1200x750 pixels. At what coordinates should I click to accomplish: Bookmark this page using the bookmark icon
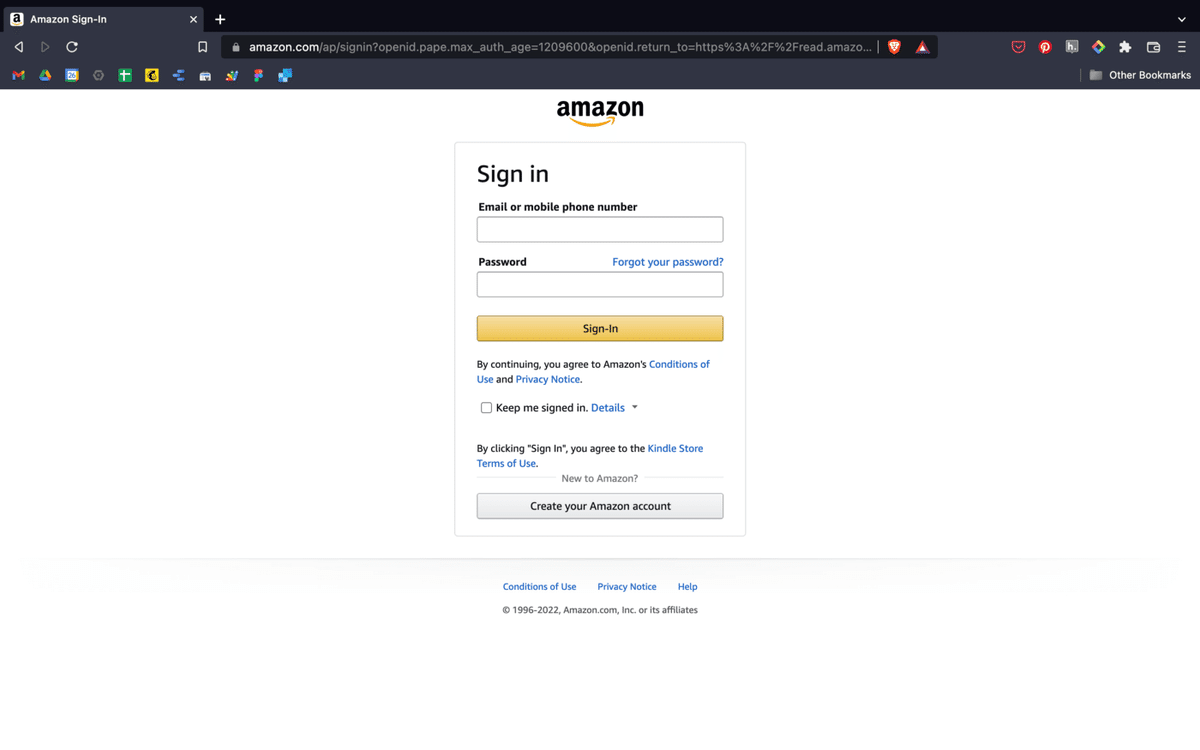tap(202, 47)
